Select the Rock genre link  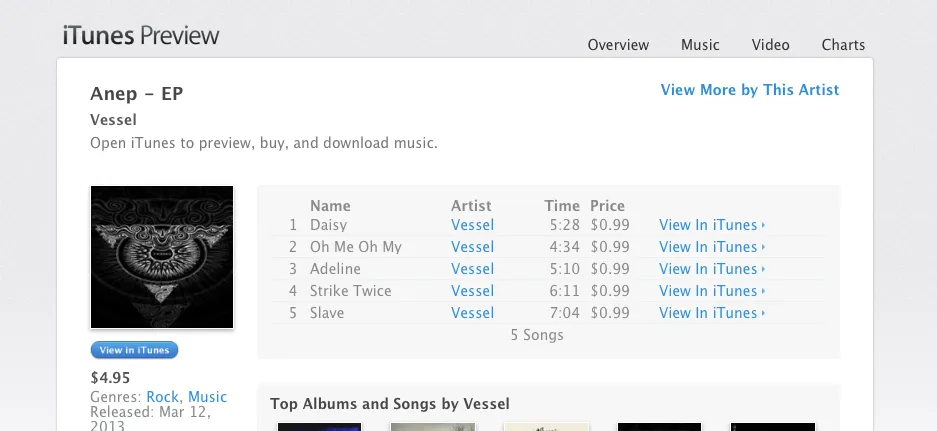click(x=163, y=397)
